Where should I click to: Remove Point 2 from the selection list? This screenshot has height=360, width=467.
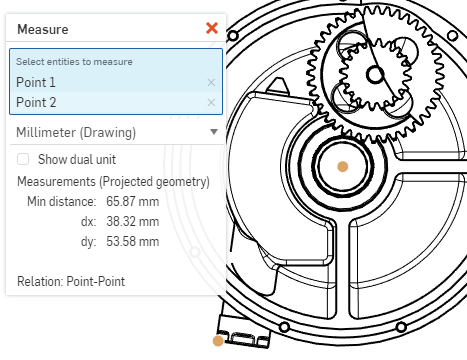pyautogui.click(x=211, y=102)
